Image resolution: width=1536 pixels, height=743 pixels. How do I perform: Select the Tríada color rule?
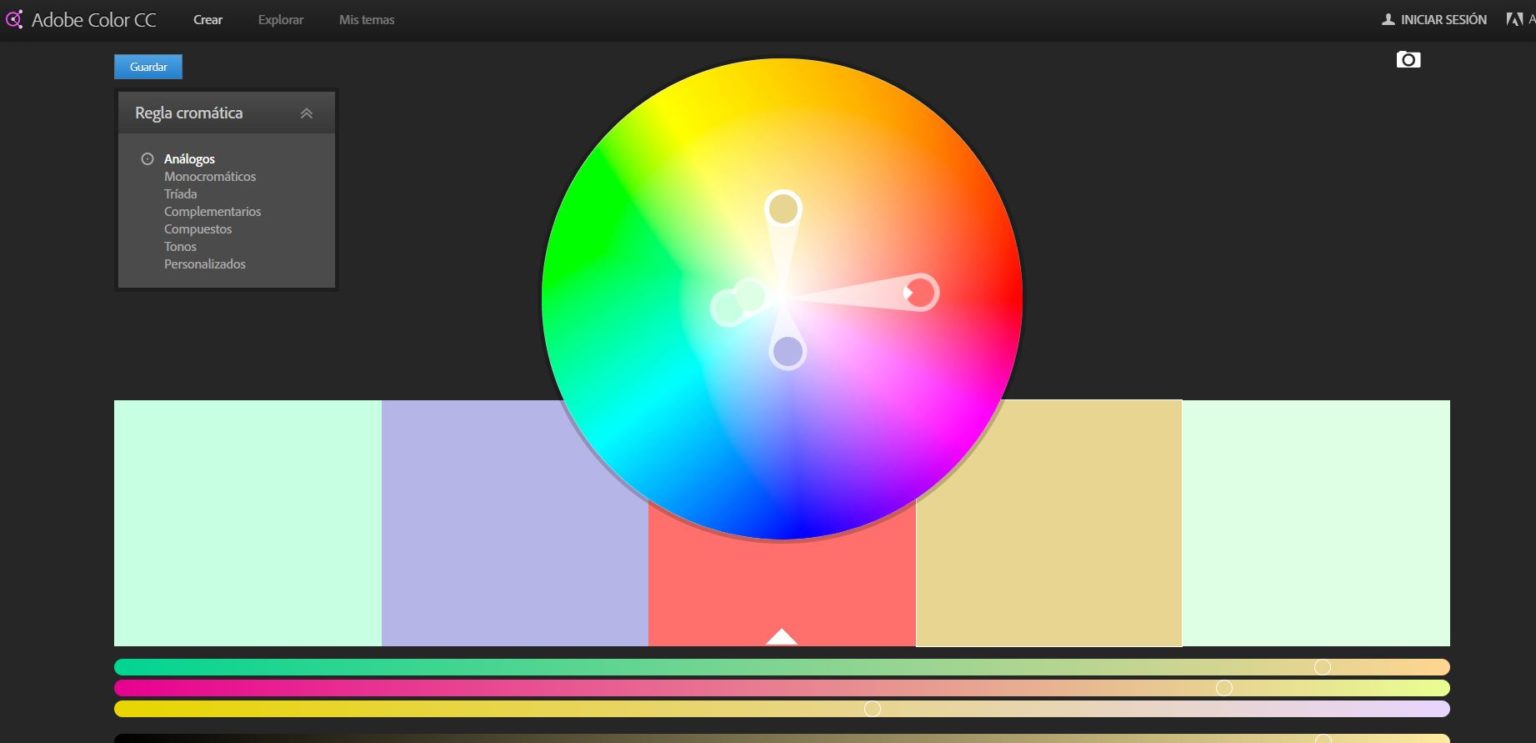(181, 193)
